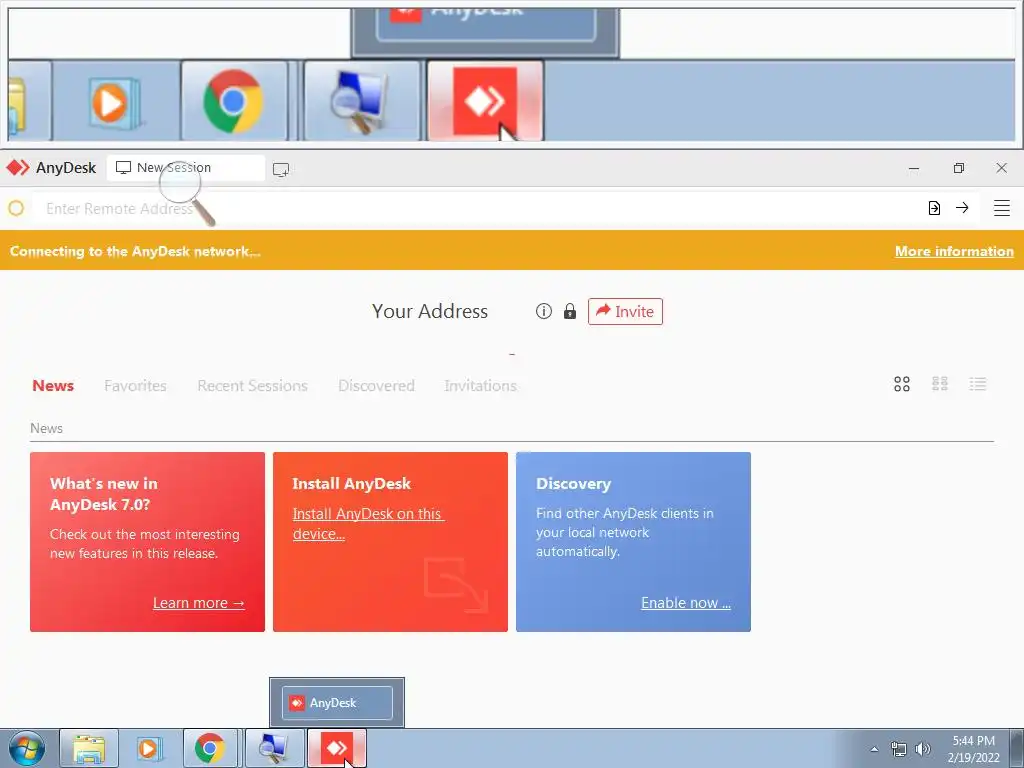
Task: Click the AnyDesk logo in title bar
Action: [18, 168]
